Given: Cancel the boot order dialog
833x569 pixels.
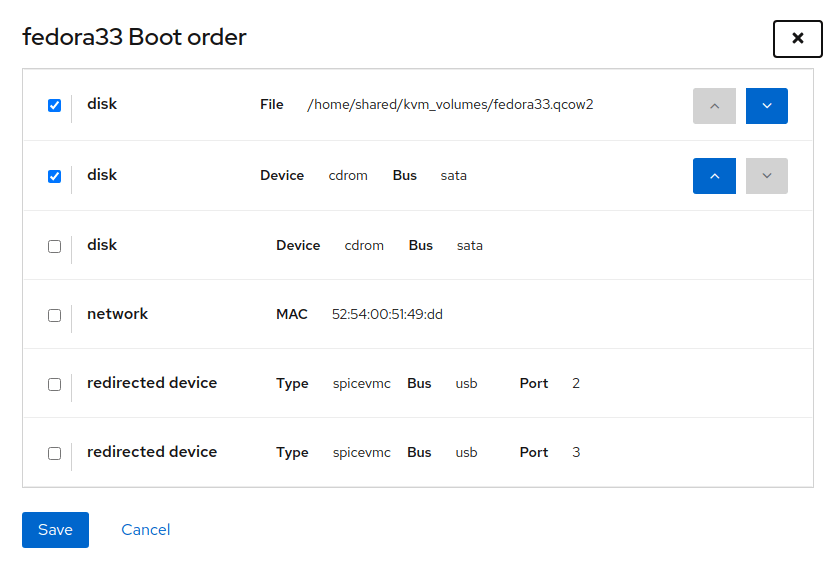Looking at the screenshot, I should 146,530.
